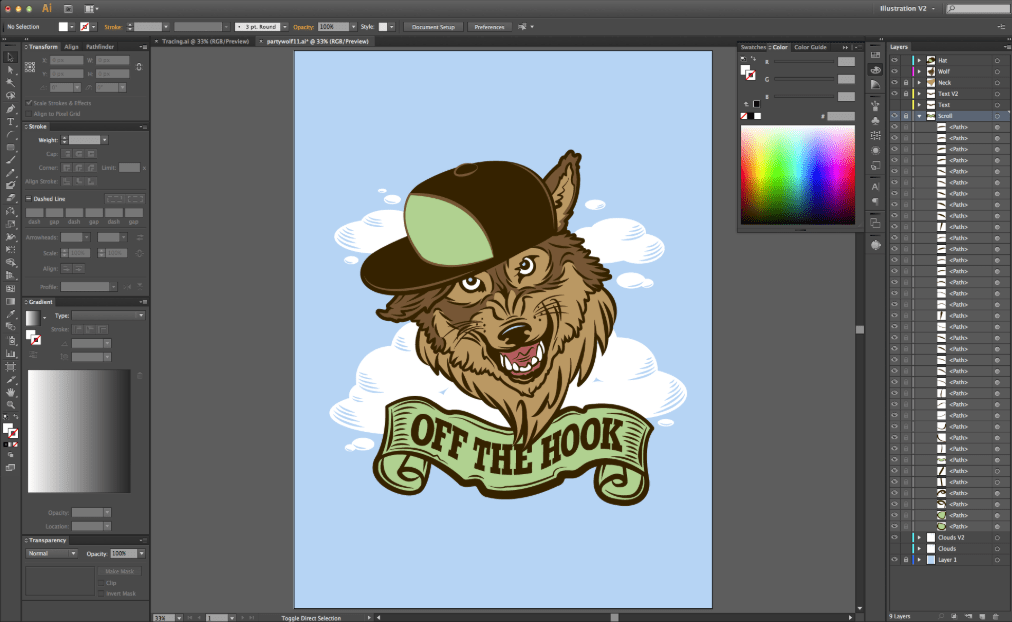Viewport: 1012px width, 622px height.
Task: Open the blending mode Normal dropdown
Action: tap(52, 553)
